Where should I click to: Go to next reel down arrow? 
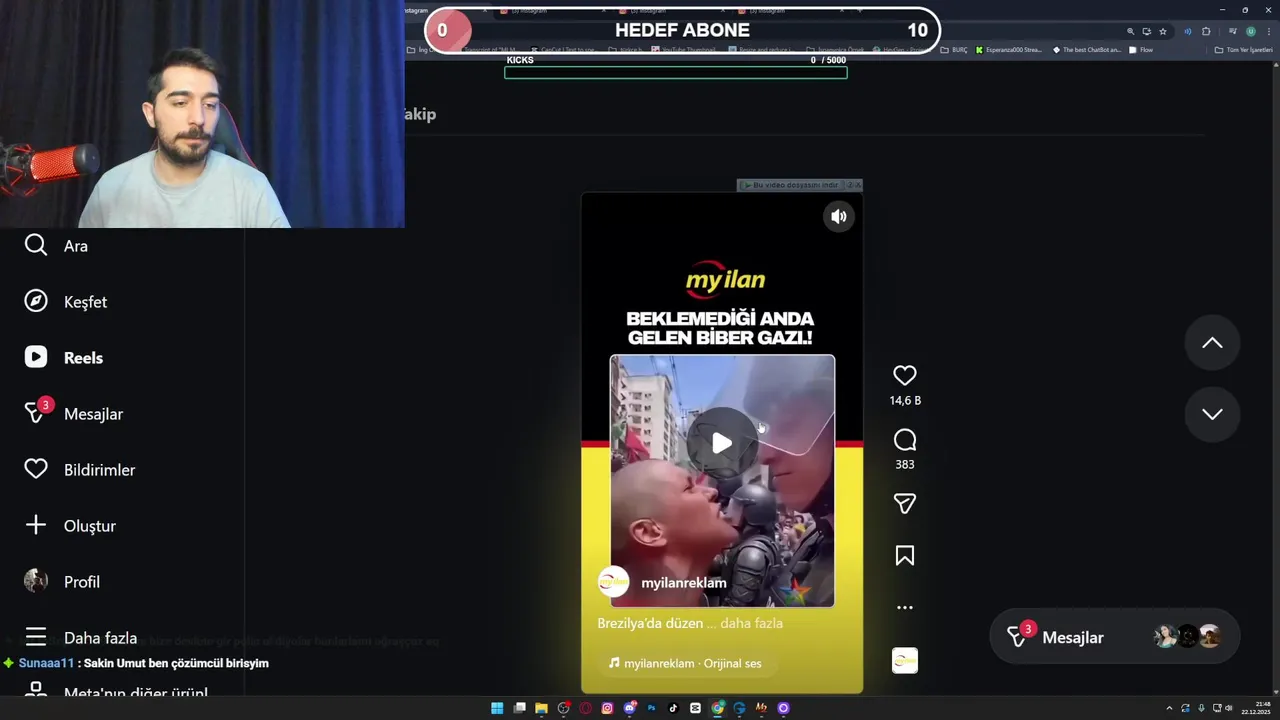tap(1212, 414)
